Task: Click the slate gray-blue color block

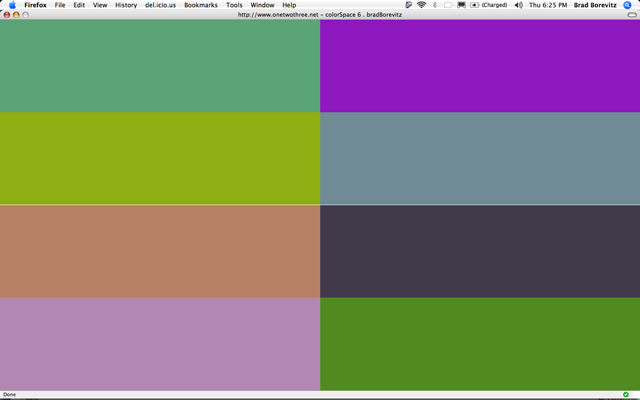Action: point(480,158)
